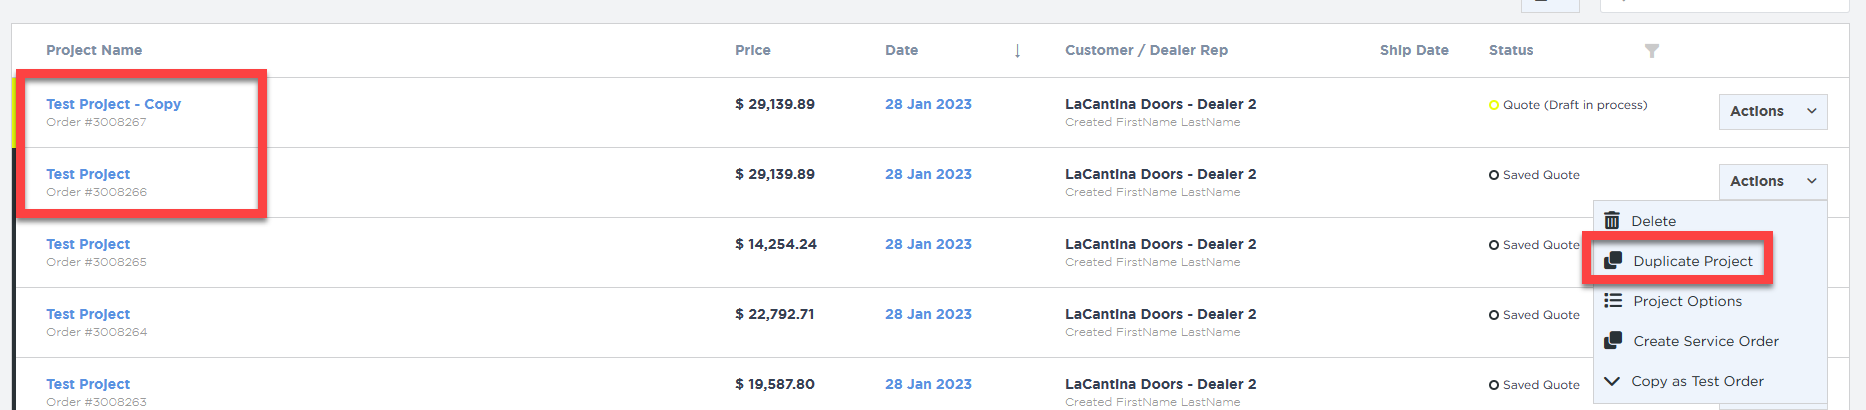The image size is (1866, 410).
Task: Sort by Project Name column header
Action: [94, 50]
